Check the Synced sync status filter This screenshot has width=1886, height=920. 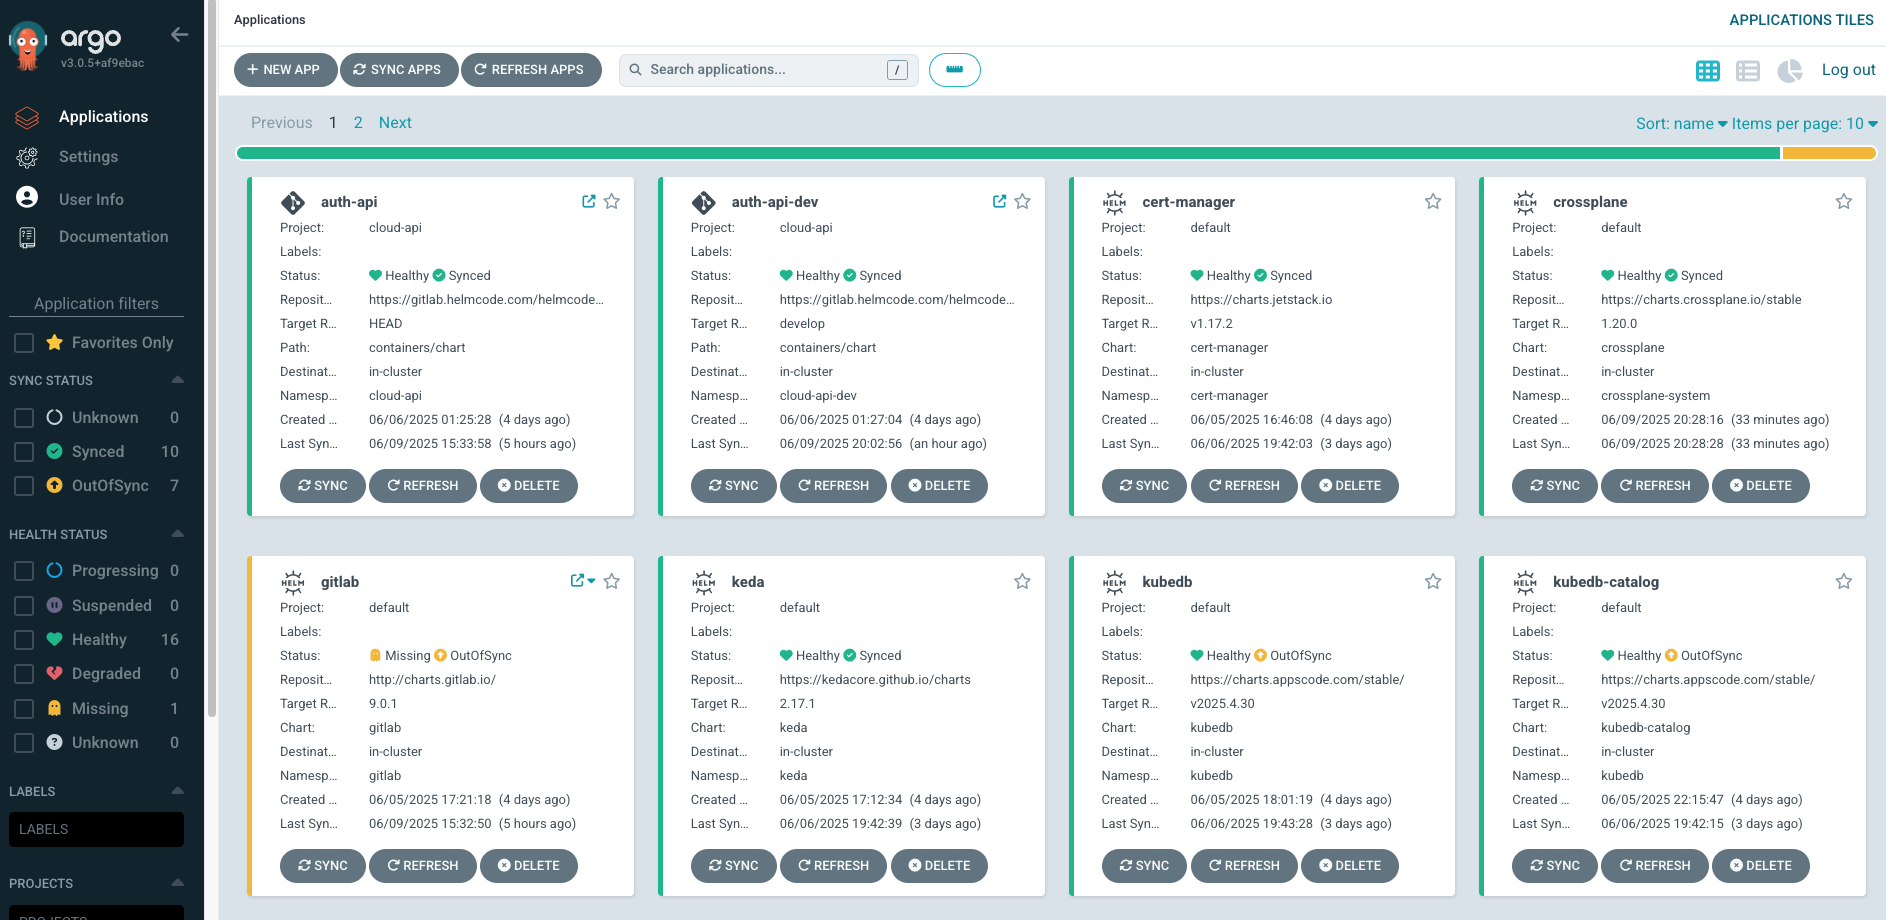pos(24,451)
